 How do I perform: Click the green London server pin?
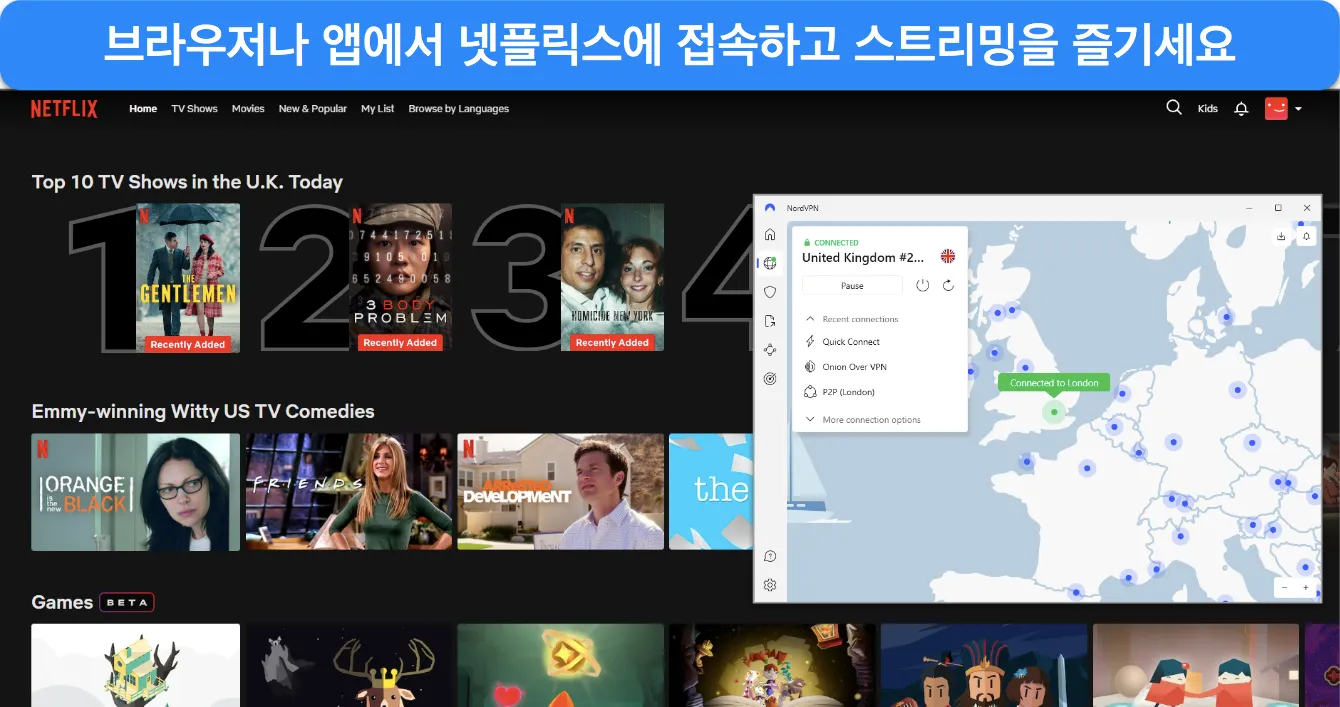click(1054, 412)
